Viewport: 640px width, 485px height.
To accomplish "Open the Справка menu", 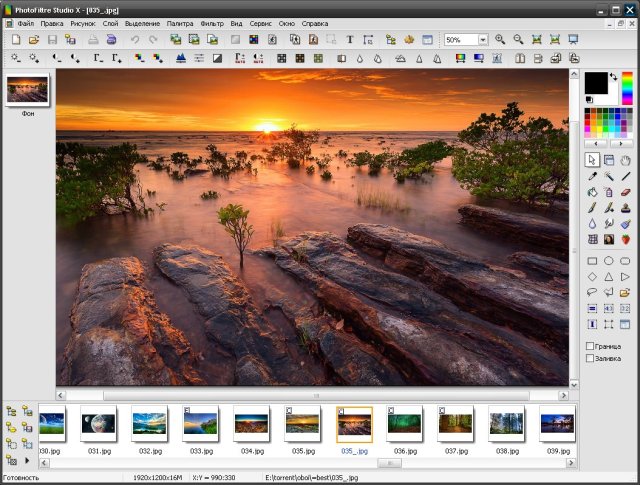I will pos(314,23).
